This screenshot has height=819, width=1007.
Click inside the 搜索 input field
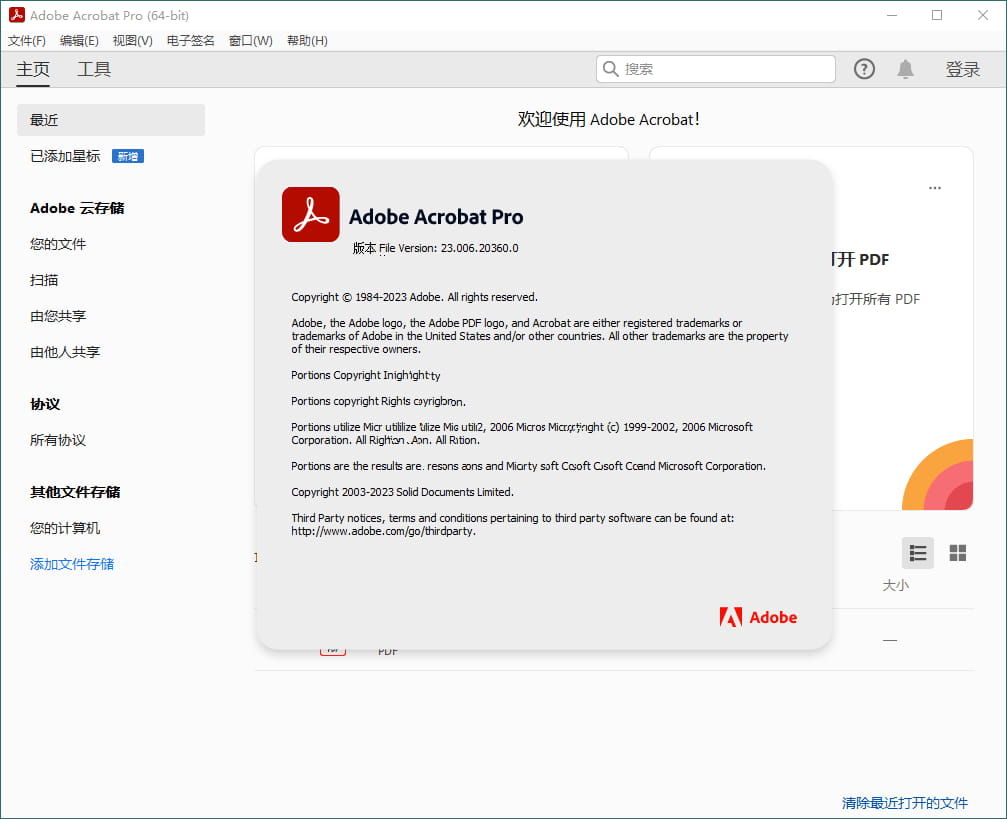click(725, 69)
